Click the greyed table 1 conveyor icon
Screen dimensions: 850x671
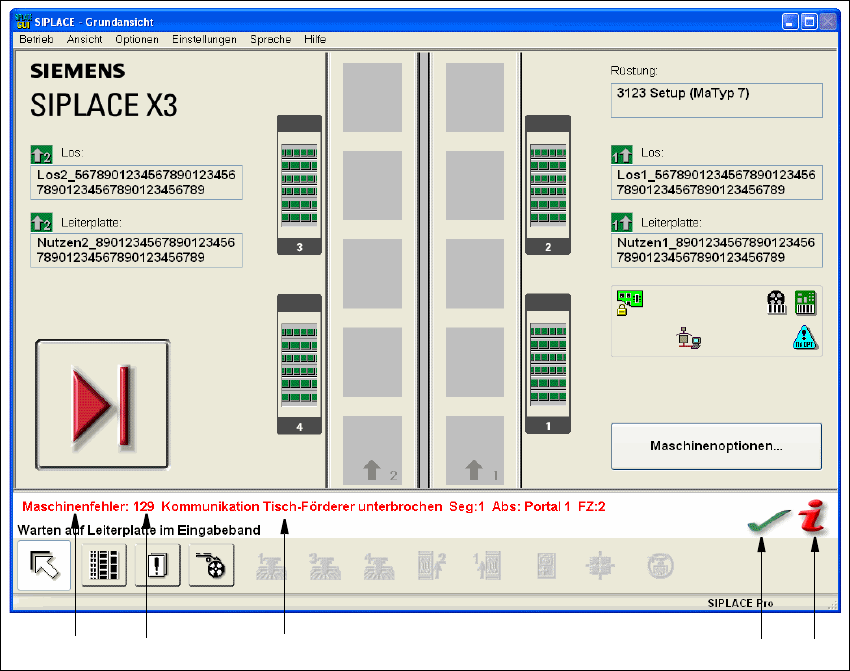[271, 566]
